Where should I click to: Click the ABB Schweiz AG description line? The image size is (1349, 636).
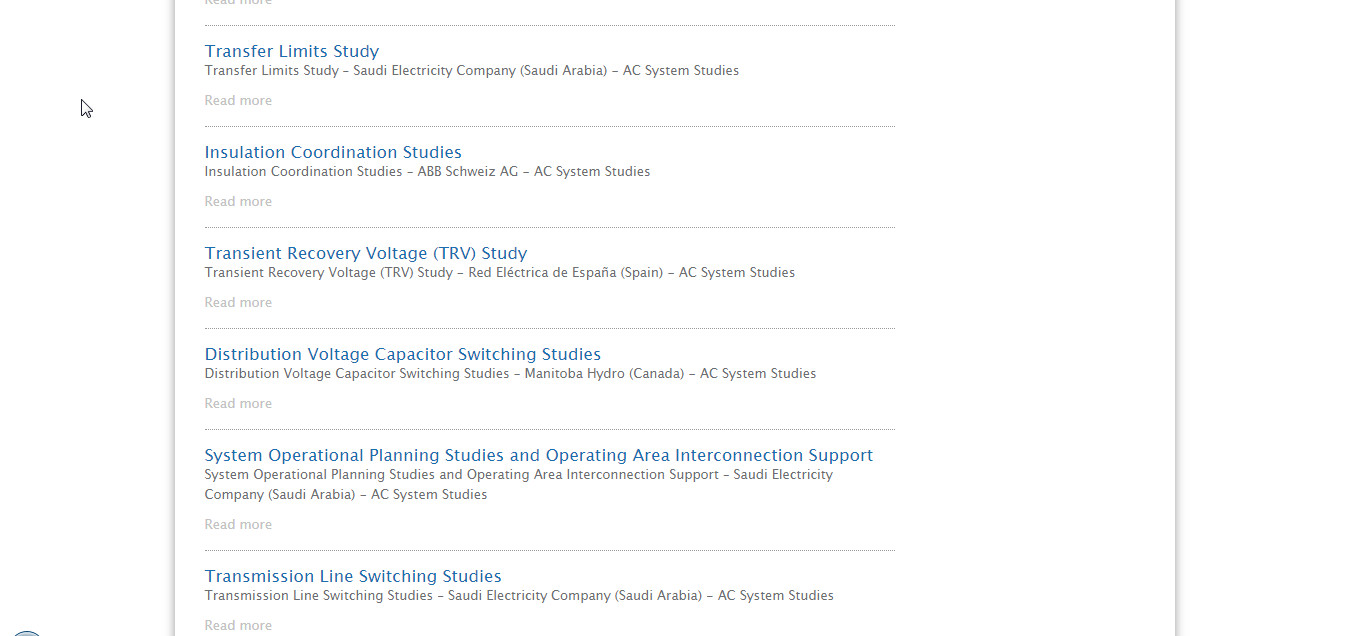tap(427, 172)
